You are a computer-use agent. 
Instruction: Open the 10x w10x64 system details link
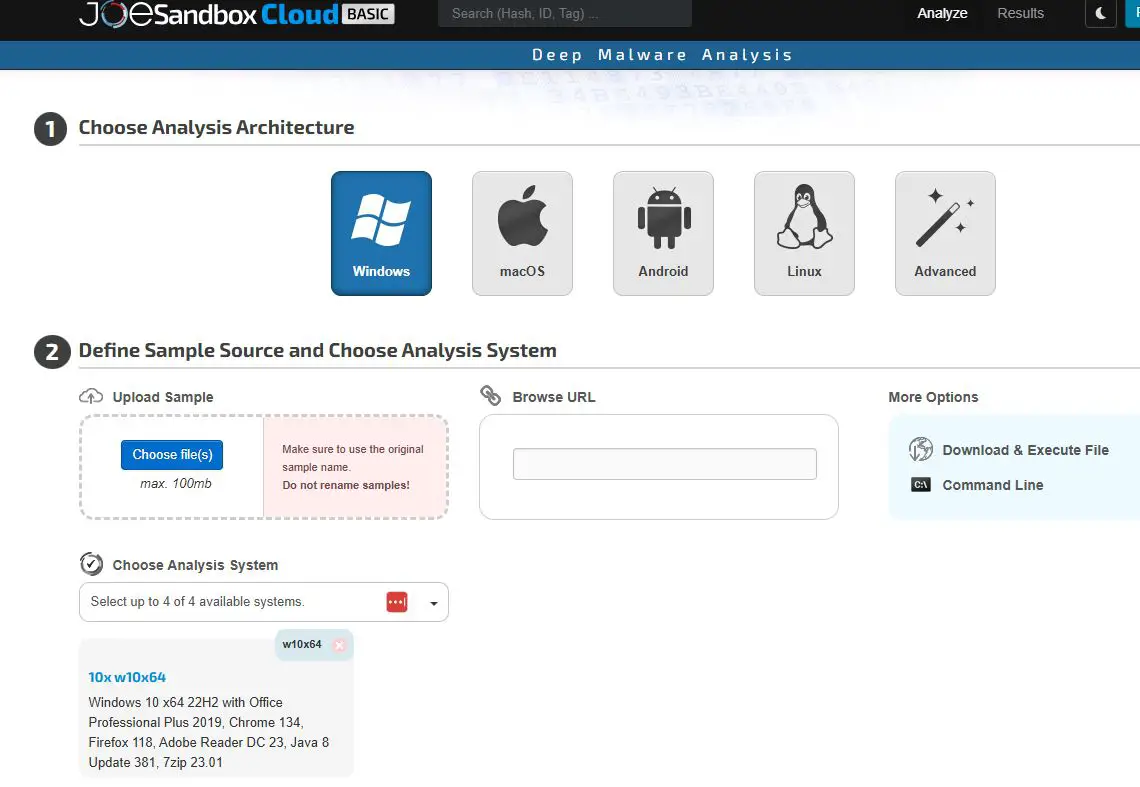point(125,677)
